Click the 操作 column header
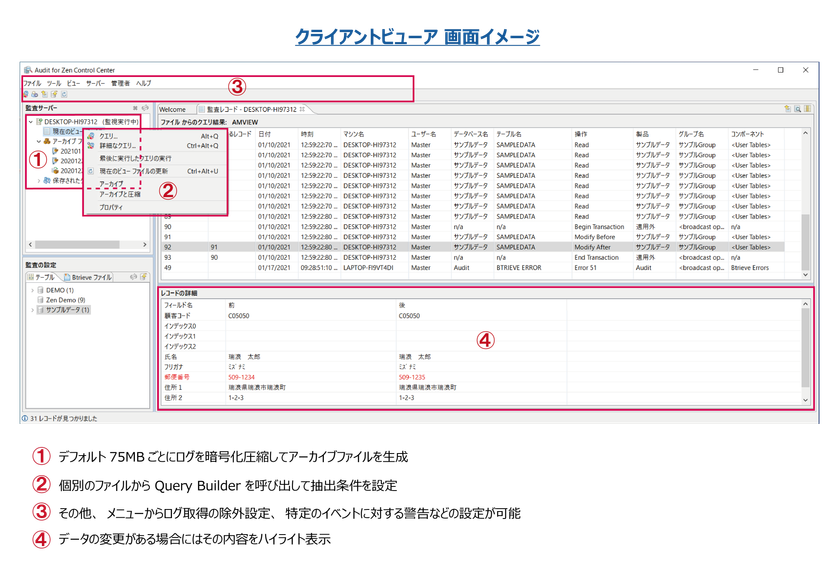This screenshot has width=840, height=576. point(581,132)
